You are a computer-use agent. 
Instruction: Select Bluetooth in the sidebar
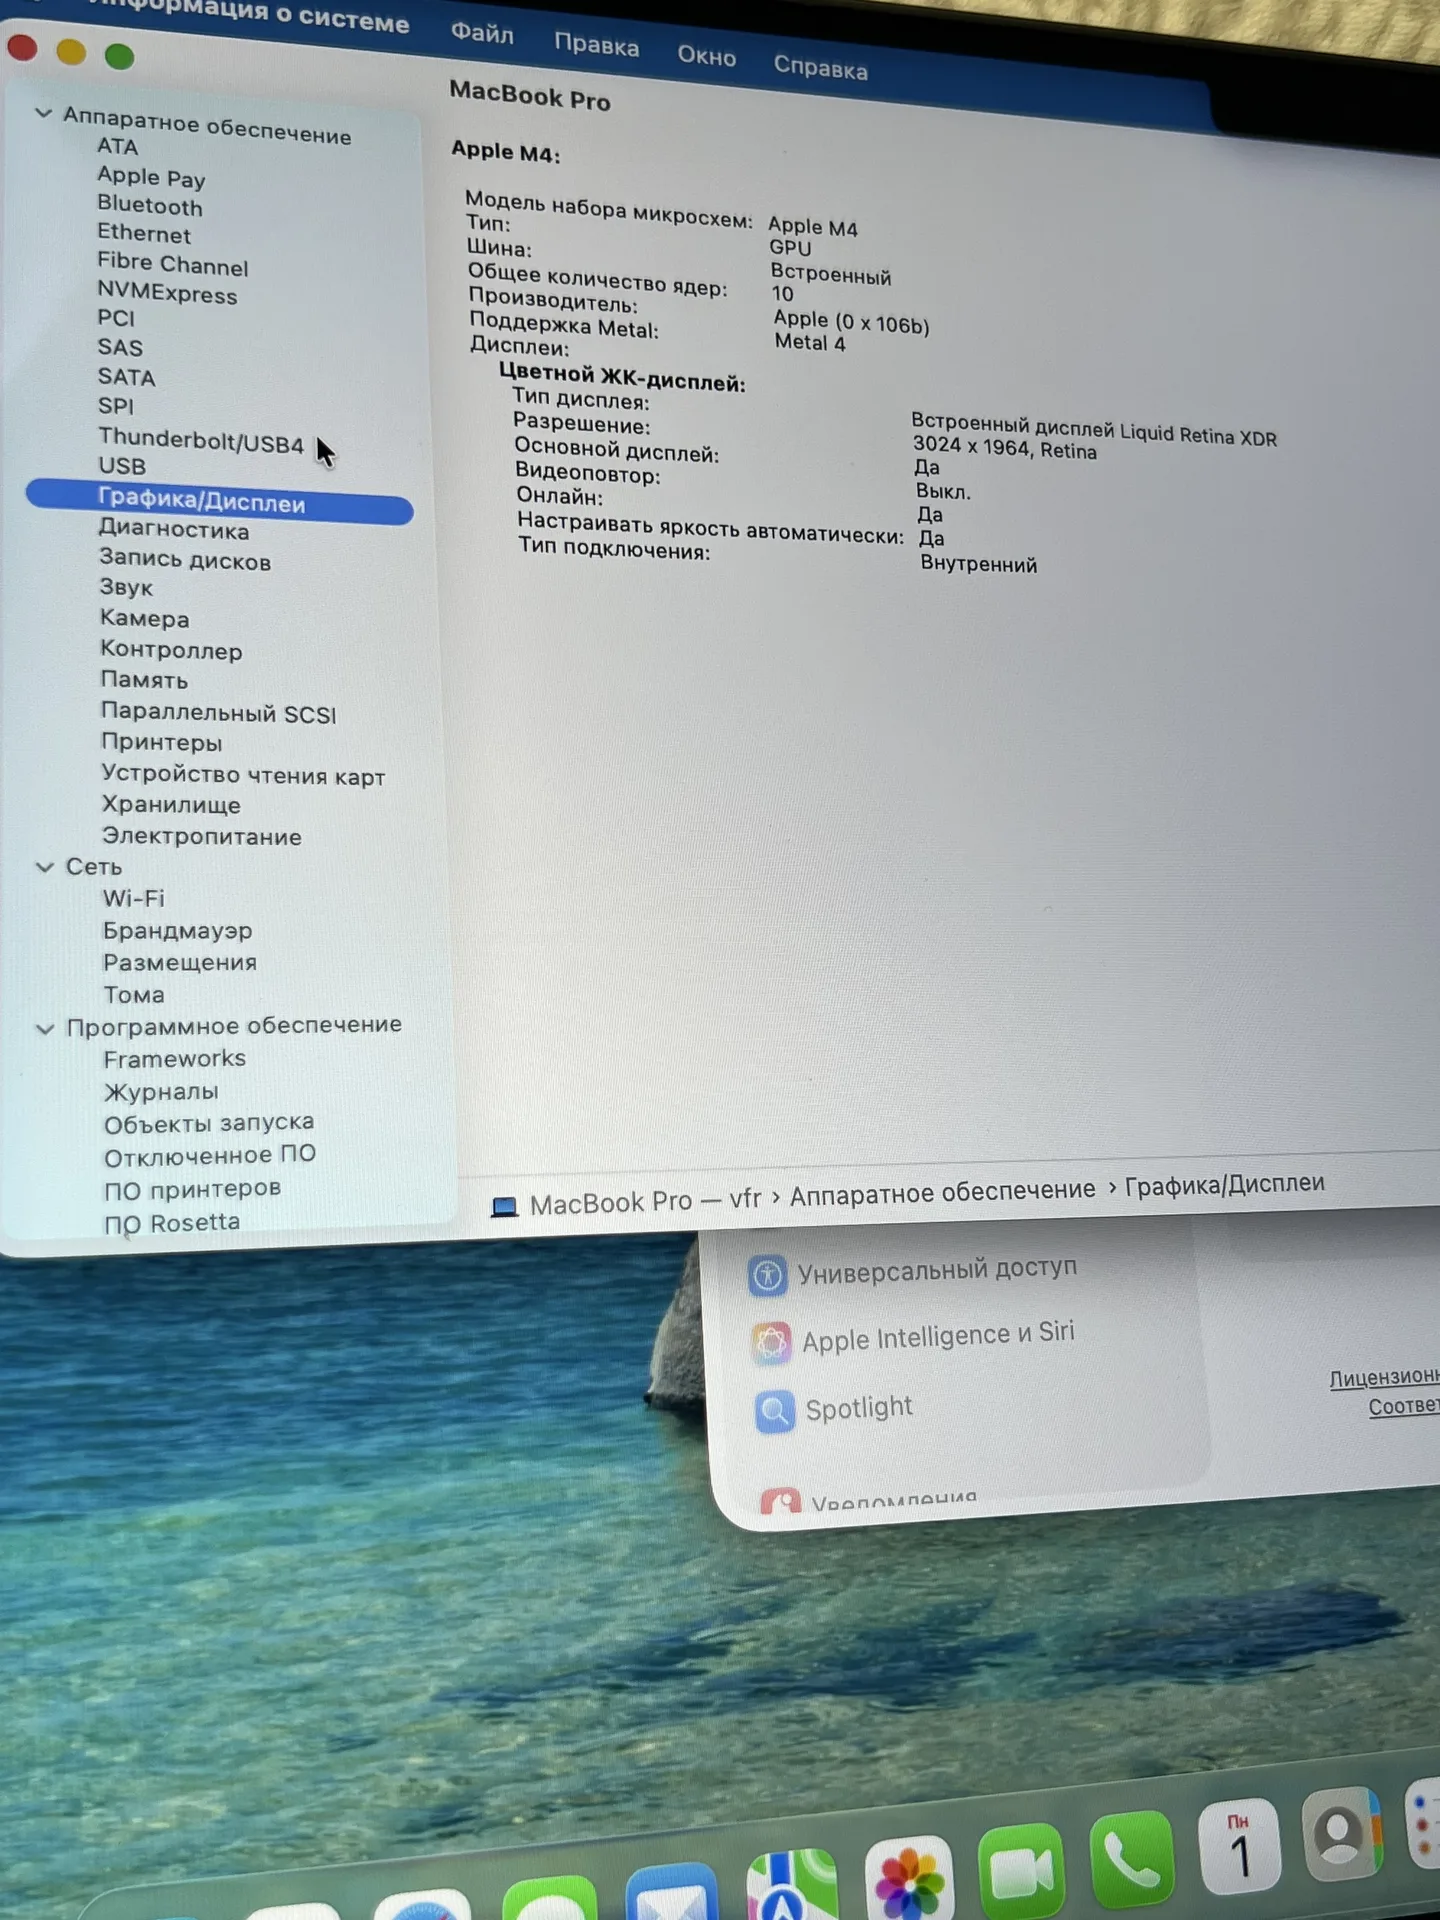(x=150, y=205)
